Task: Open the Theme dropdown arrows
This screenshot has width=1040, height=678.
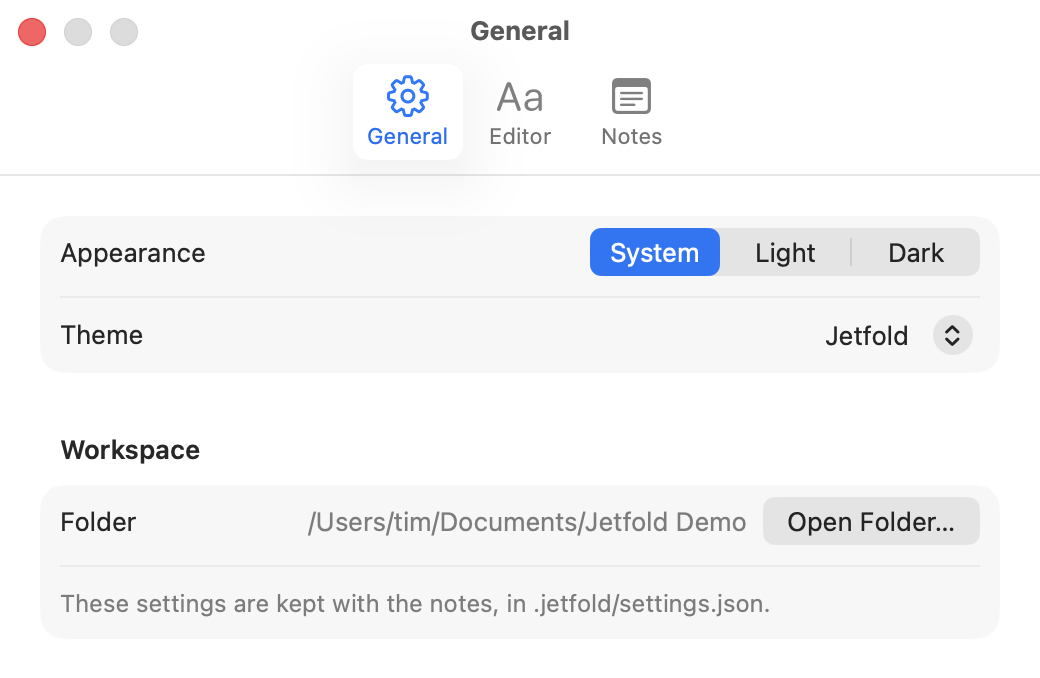Action: point(952,335)
